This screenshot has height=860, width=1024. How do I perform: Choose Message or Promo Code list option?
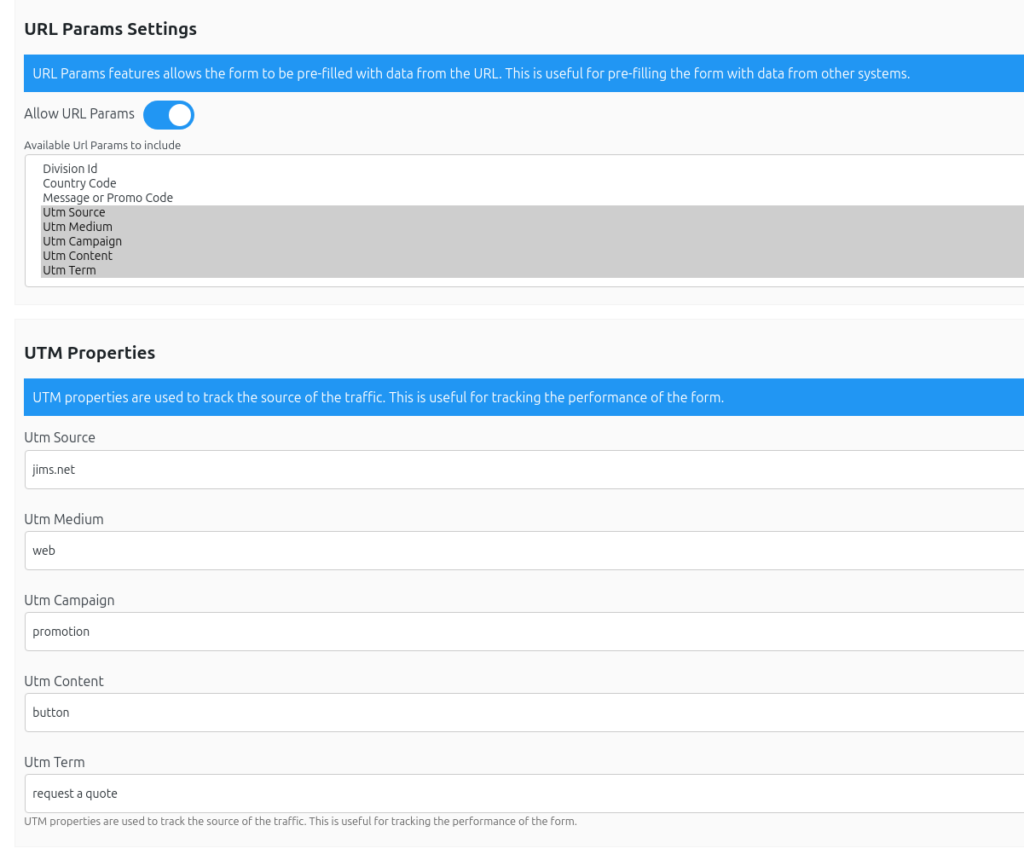click(108, 198)
